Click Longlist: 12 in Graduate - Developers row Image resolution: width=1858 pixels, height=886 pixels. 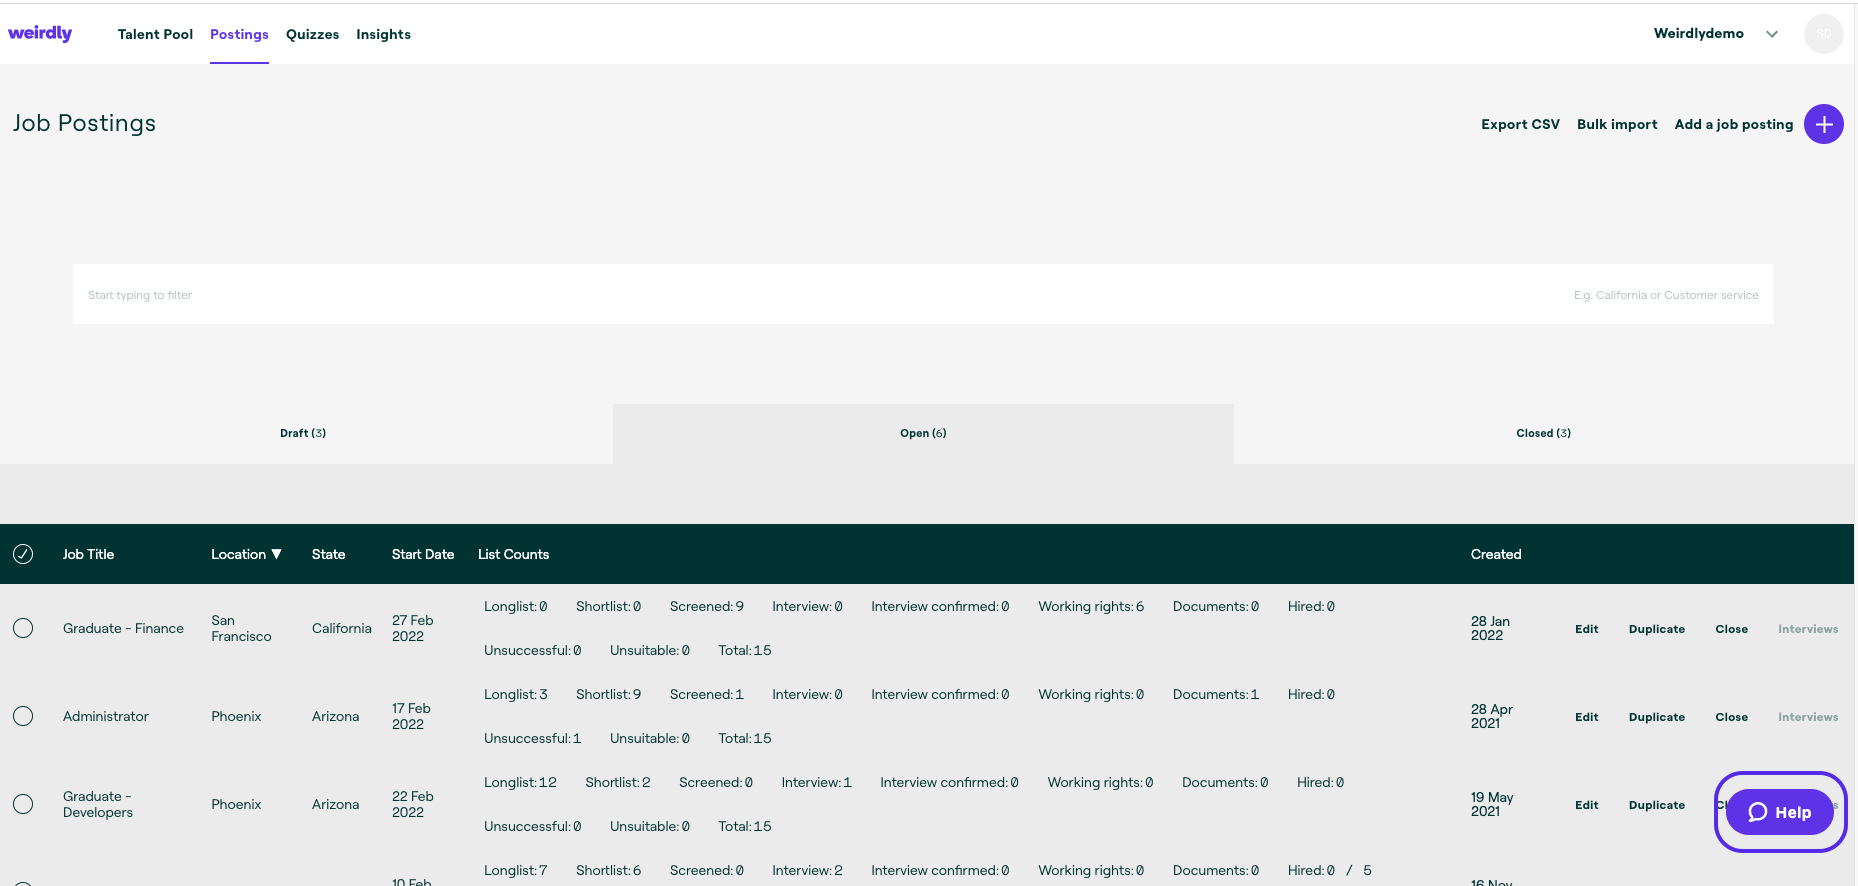[x=520, y=782]
